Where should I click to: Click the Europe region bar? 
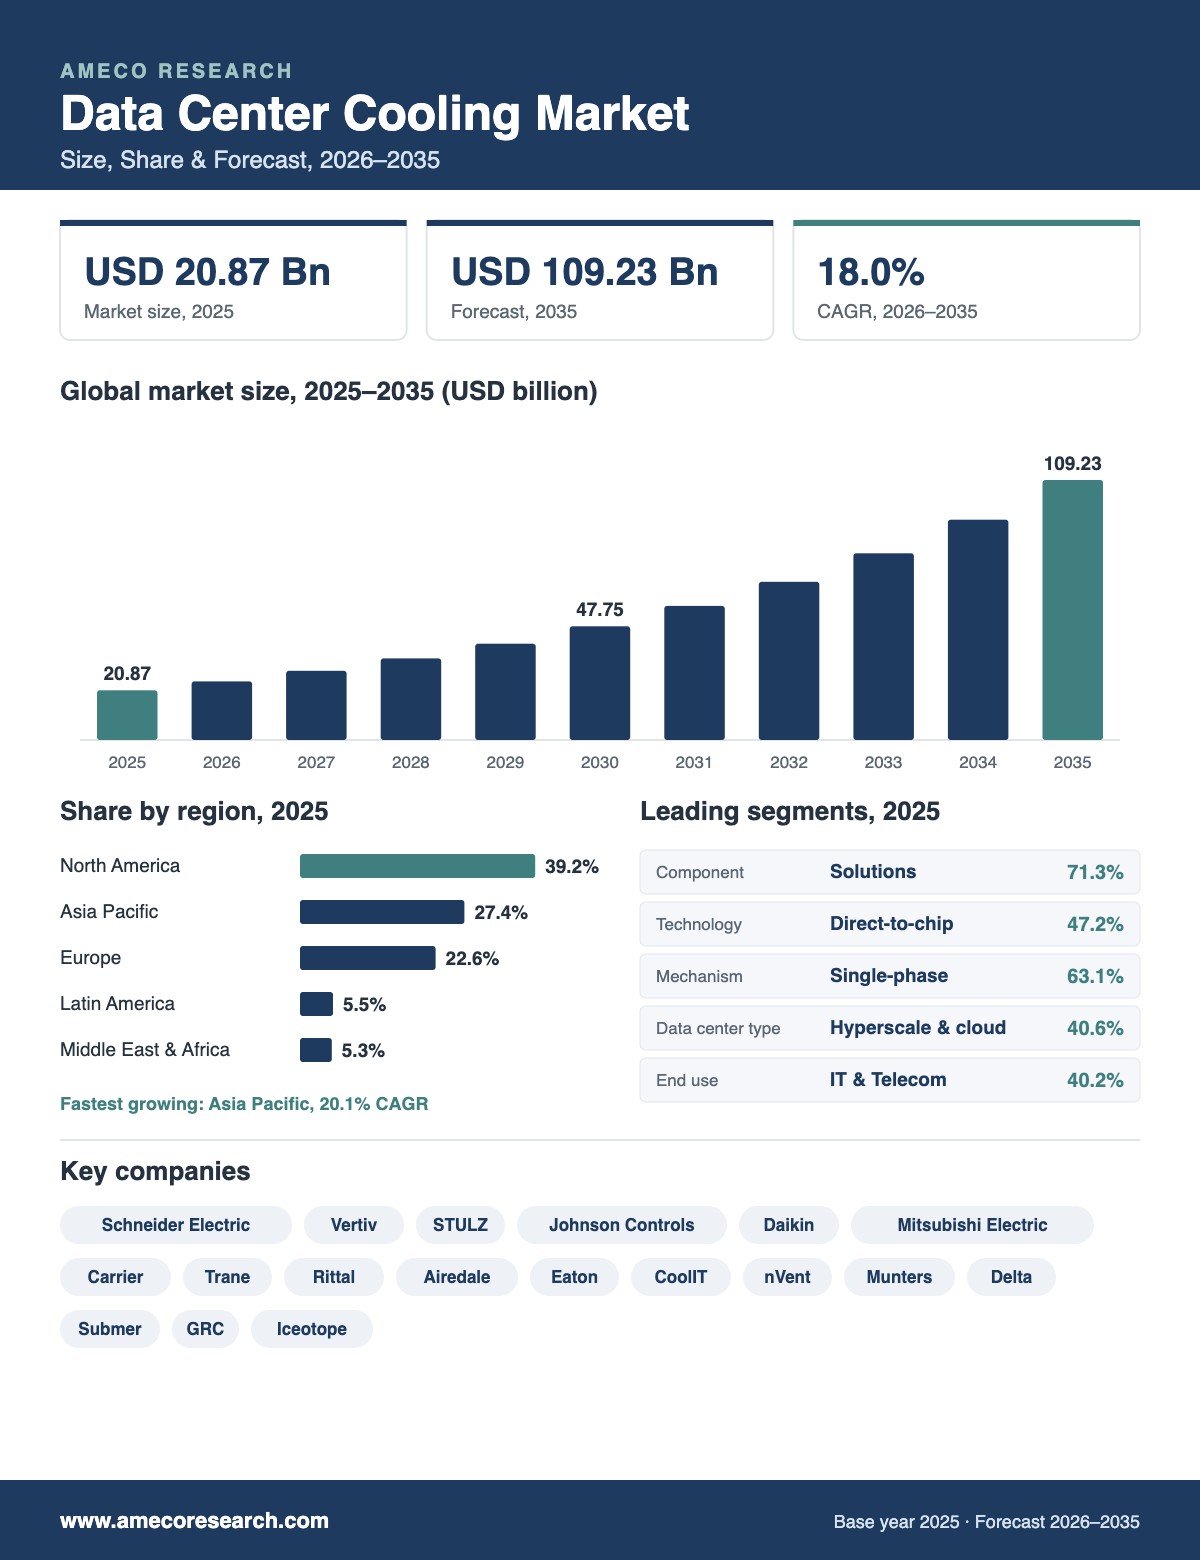click(368, 958)
